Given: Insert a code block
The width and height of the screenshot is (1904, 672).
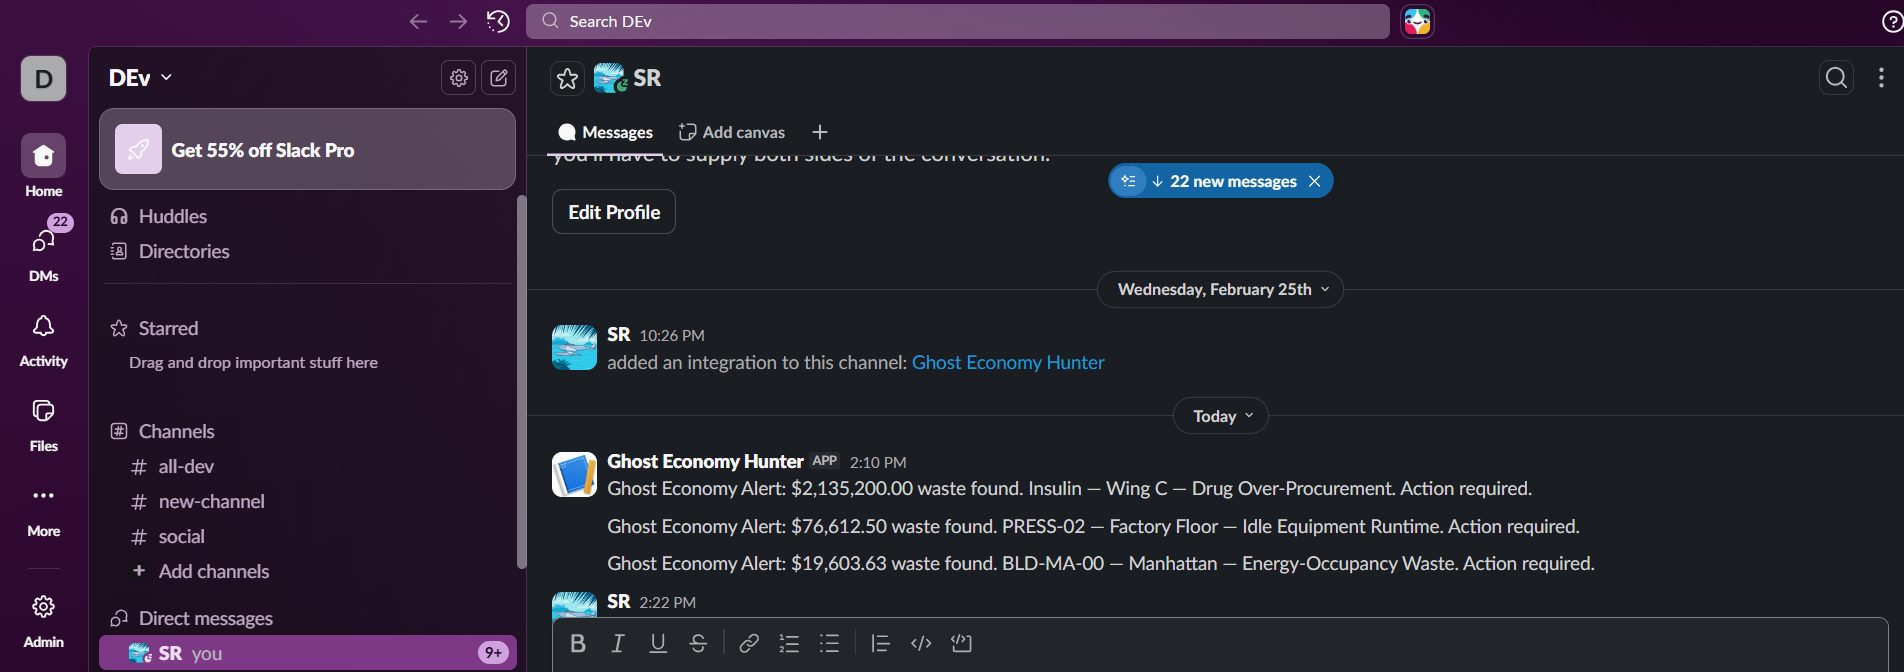Looking at the screenshot, I should point(962,643).
